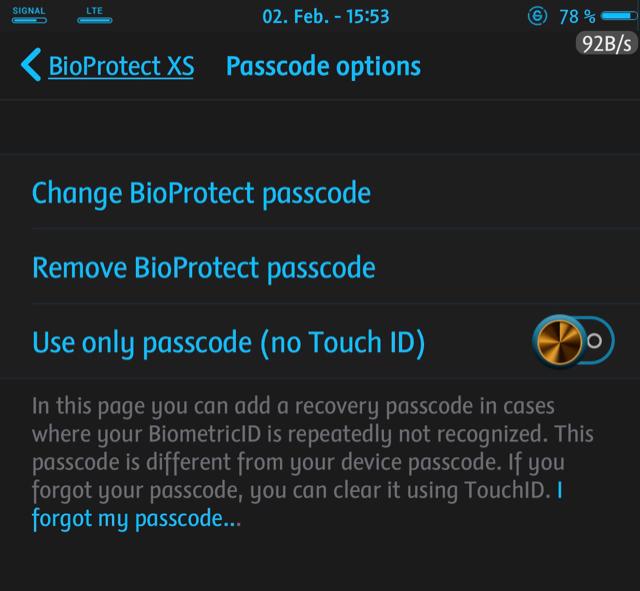
Task: Open Change BioProtect passcode
Action: (201, 193)
